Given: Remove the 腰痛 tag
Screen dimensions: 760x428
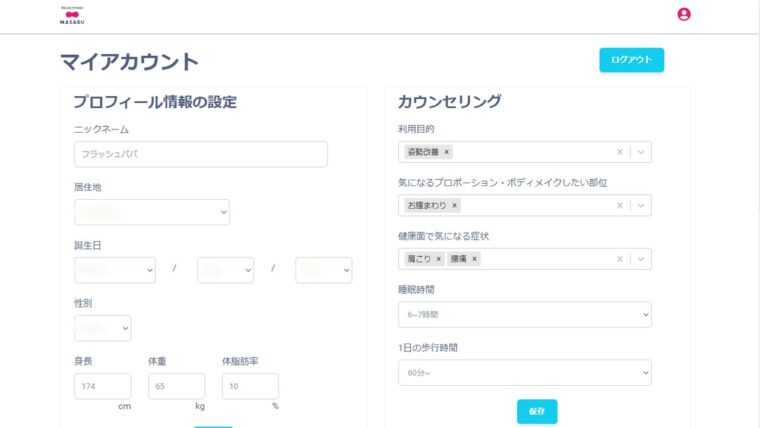Looking at the screenshot, I should pyautogui.click(x=475, y=259).
